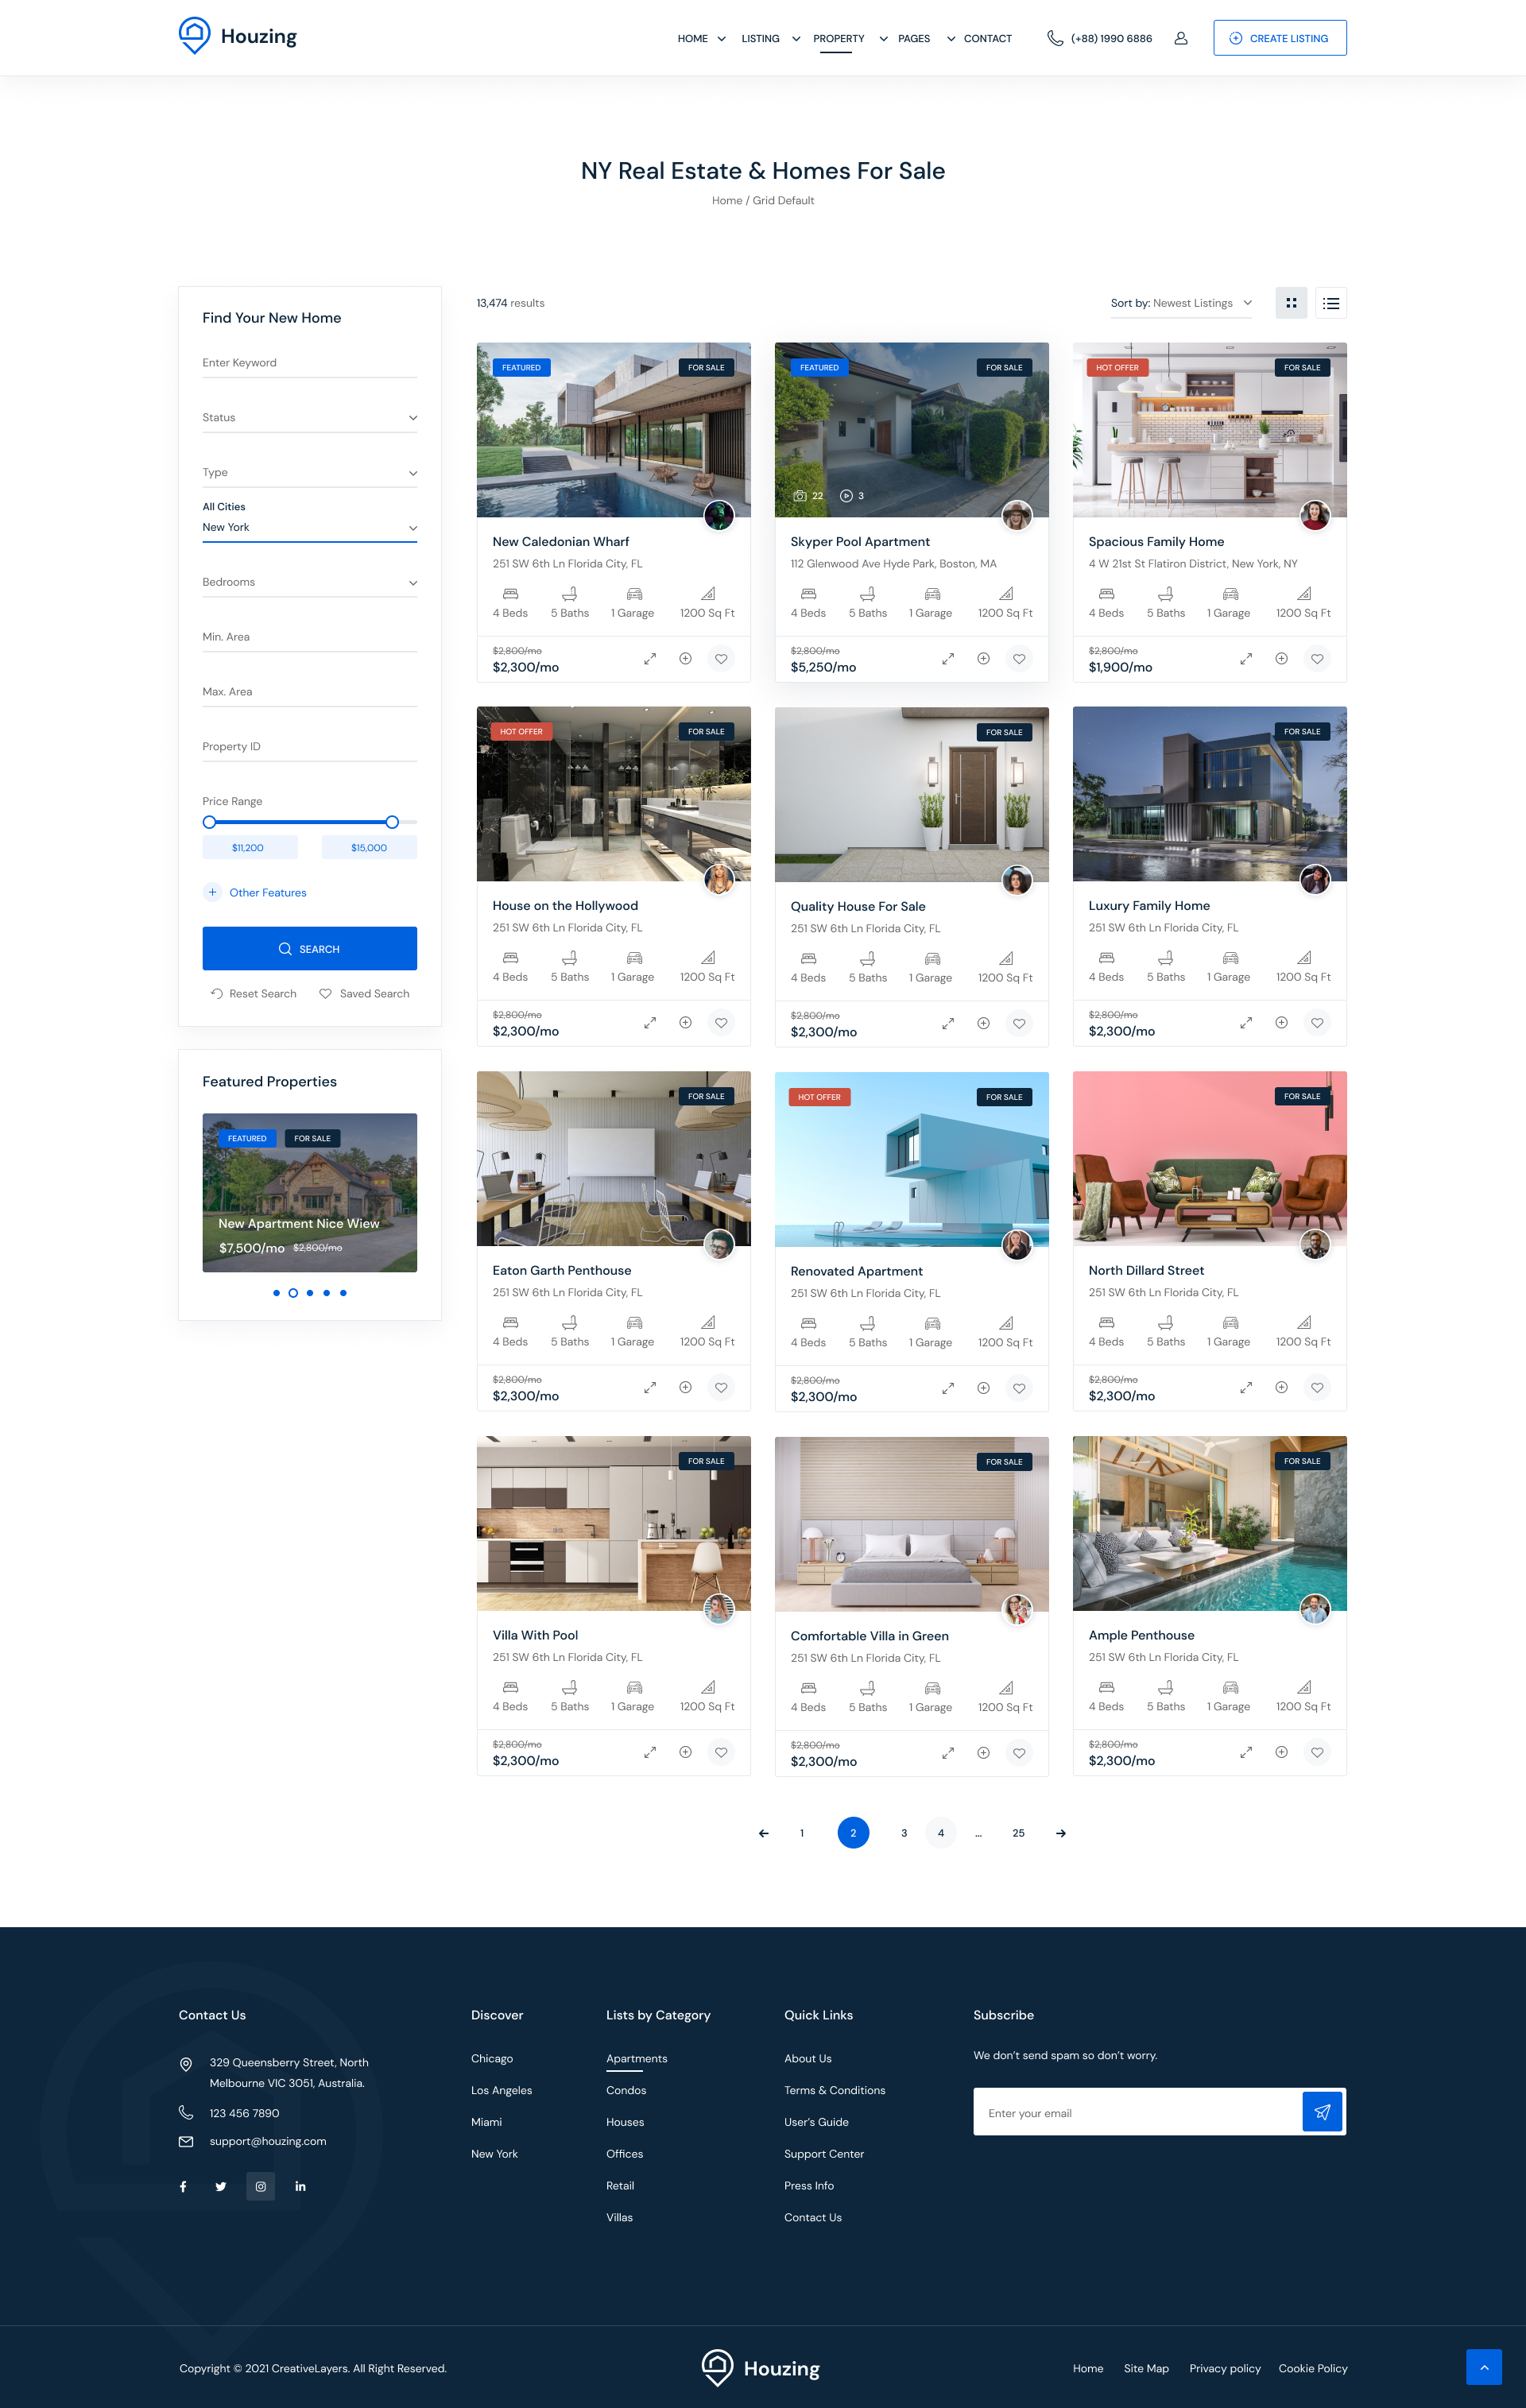Open the Status dropdown filter

coord(309,418)
